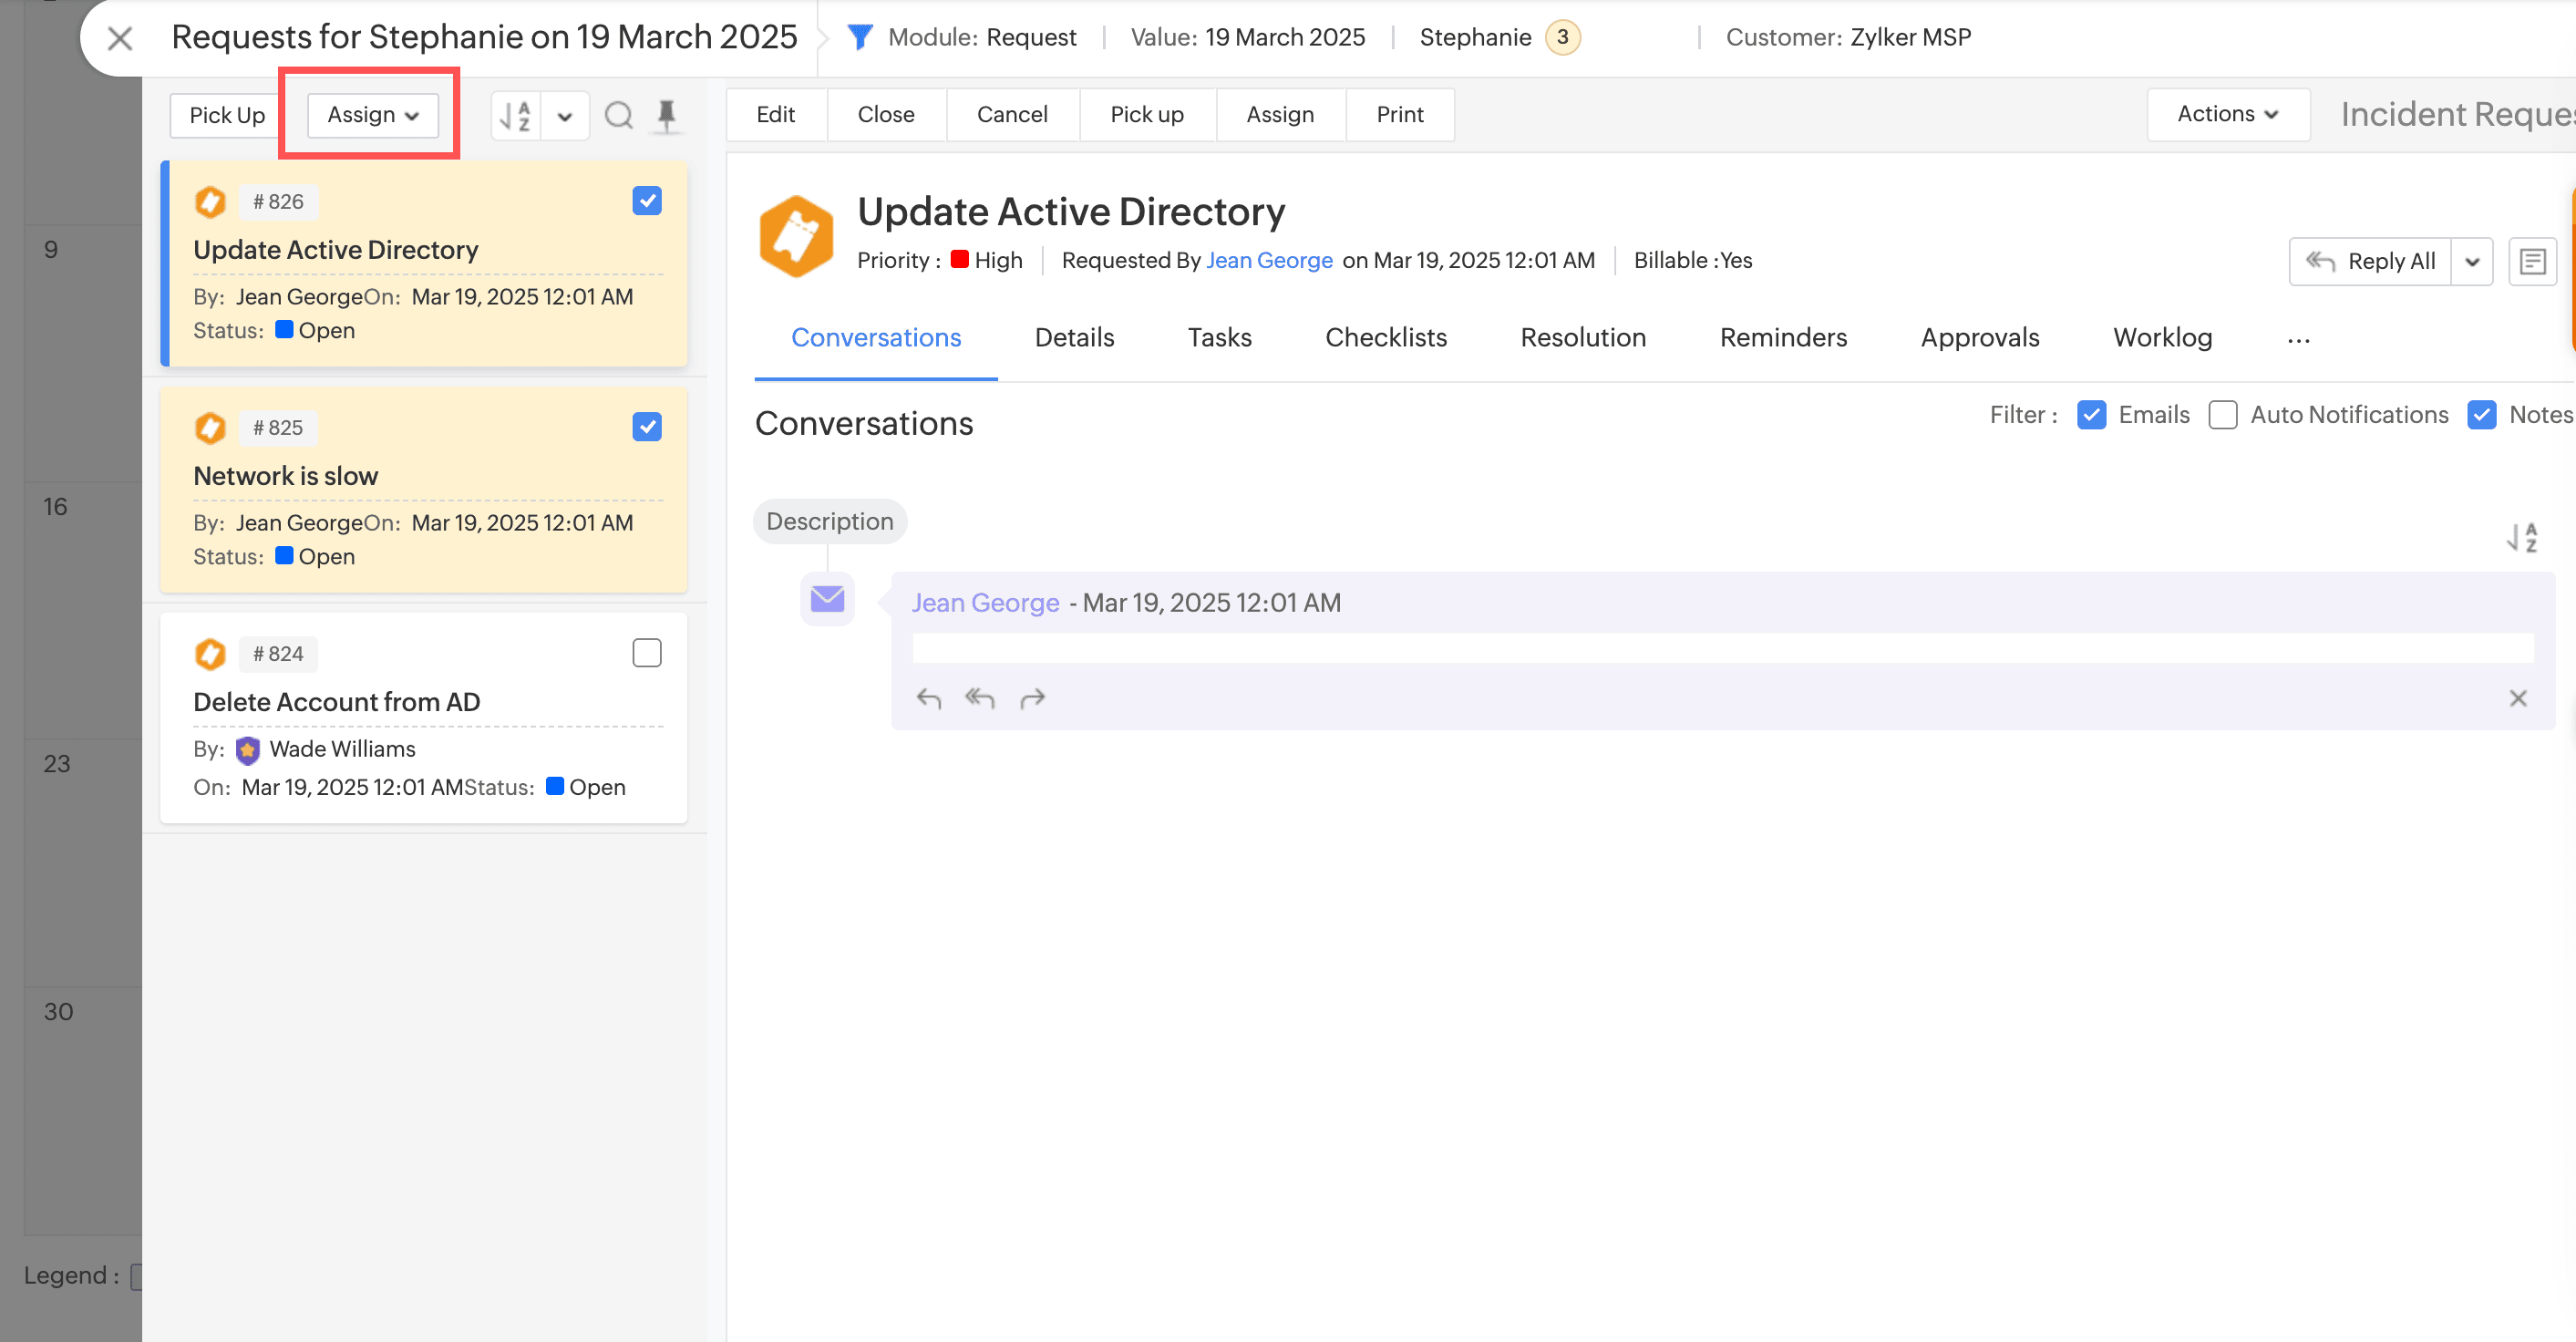Screen dimensions: 2576x1342
Task: Click the red High priority color indicator
Action: pos(960,260)
